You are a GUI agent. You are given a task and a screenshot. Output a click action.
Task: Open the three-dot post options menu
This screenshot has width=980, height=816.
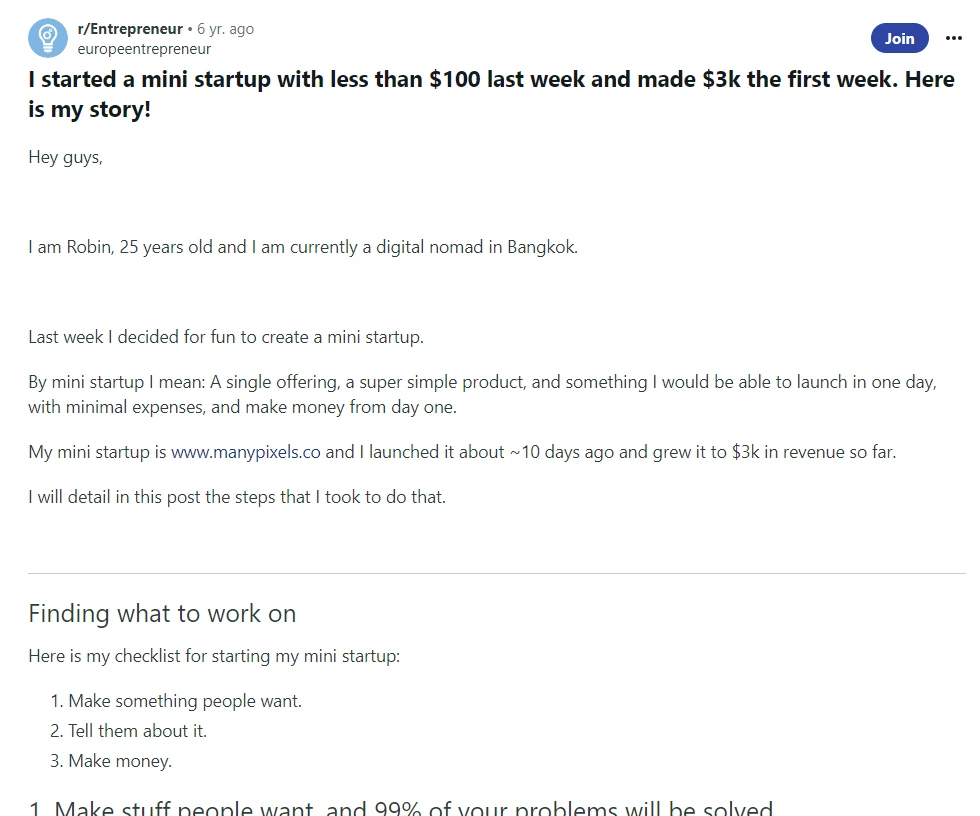coord(953,38)
